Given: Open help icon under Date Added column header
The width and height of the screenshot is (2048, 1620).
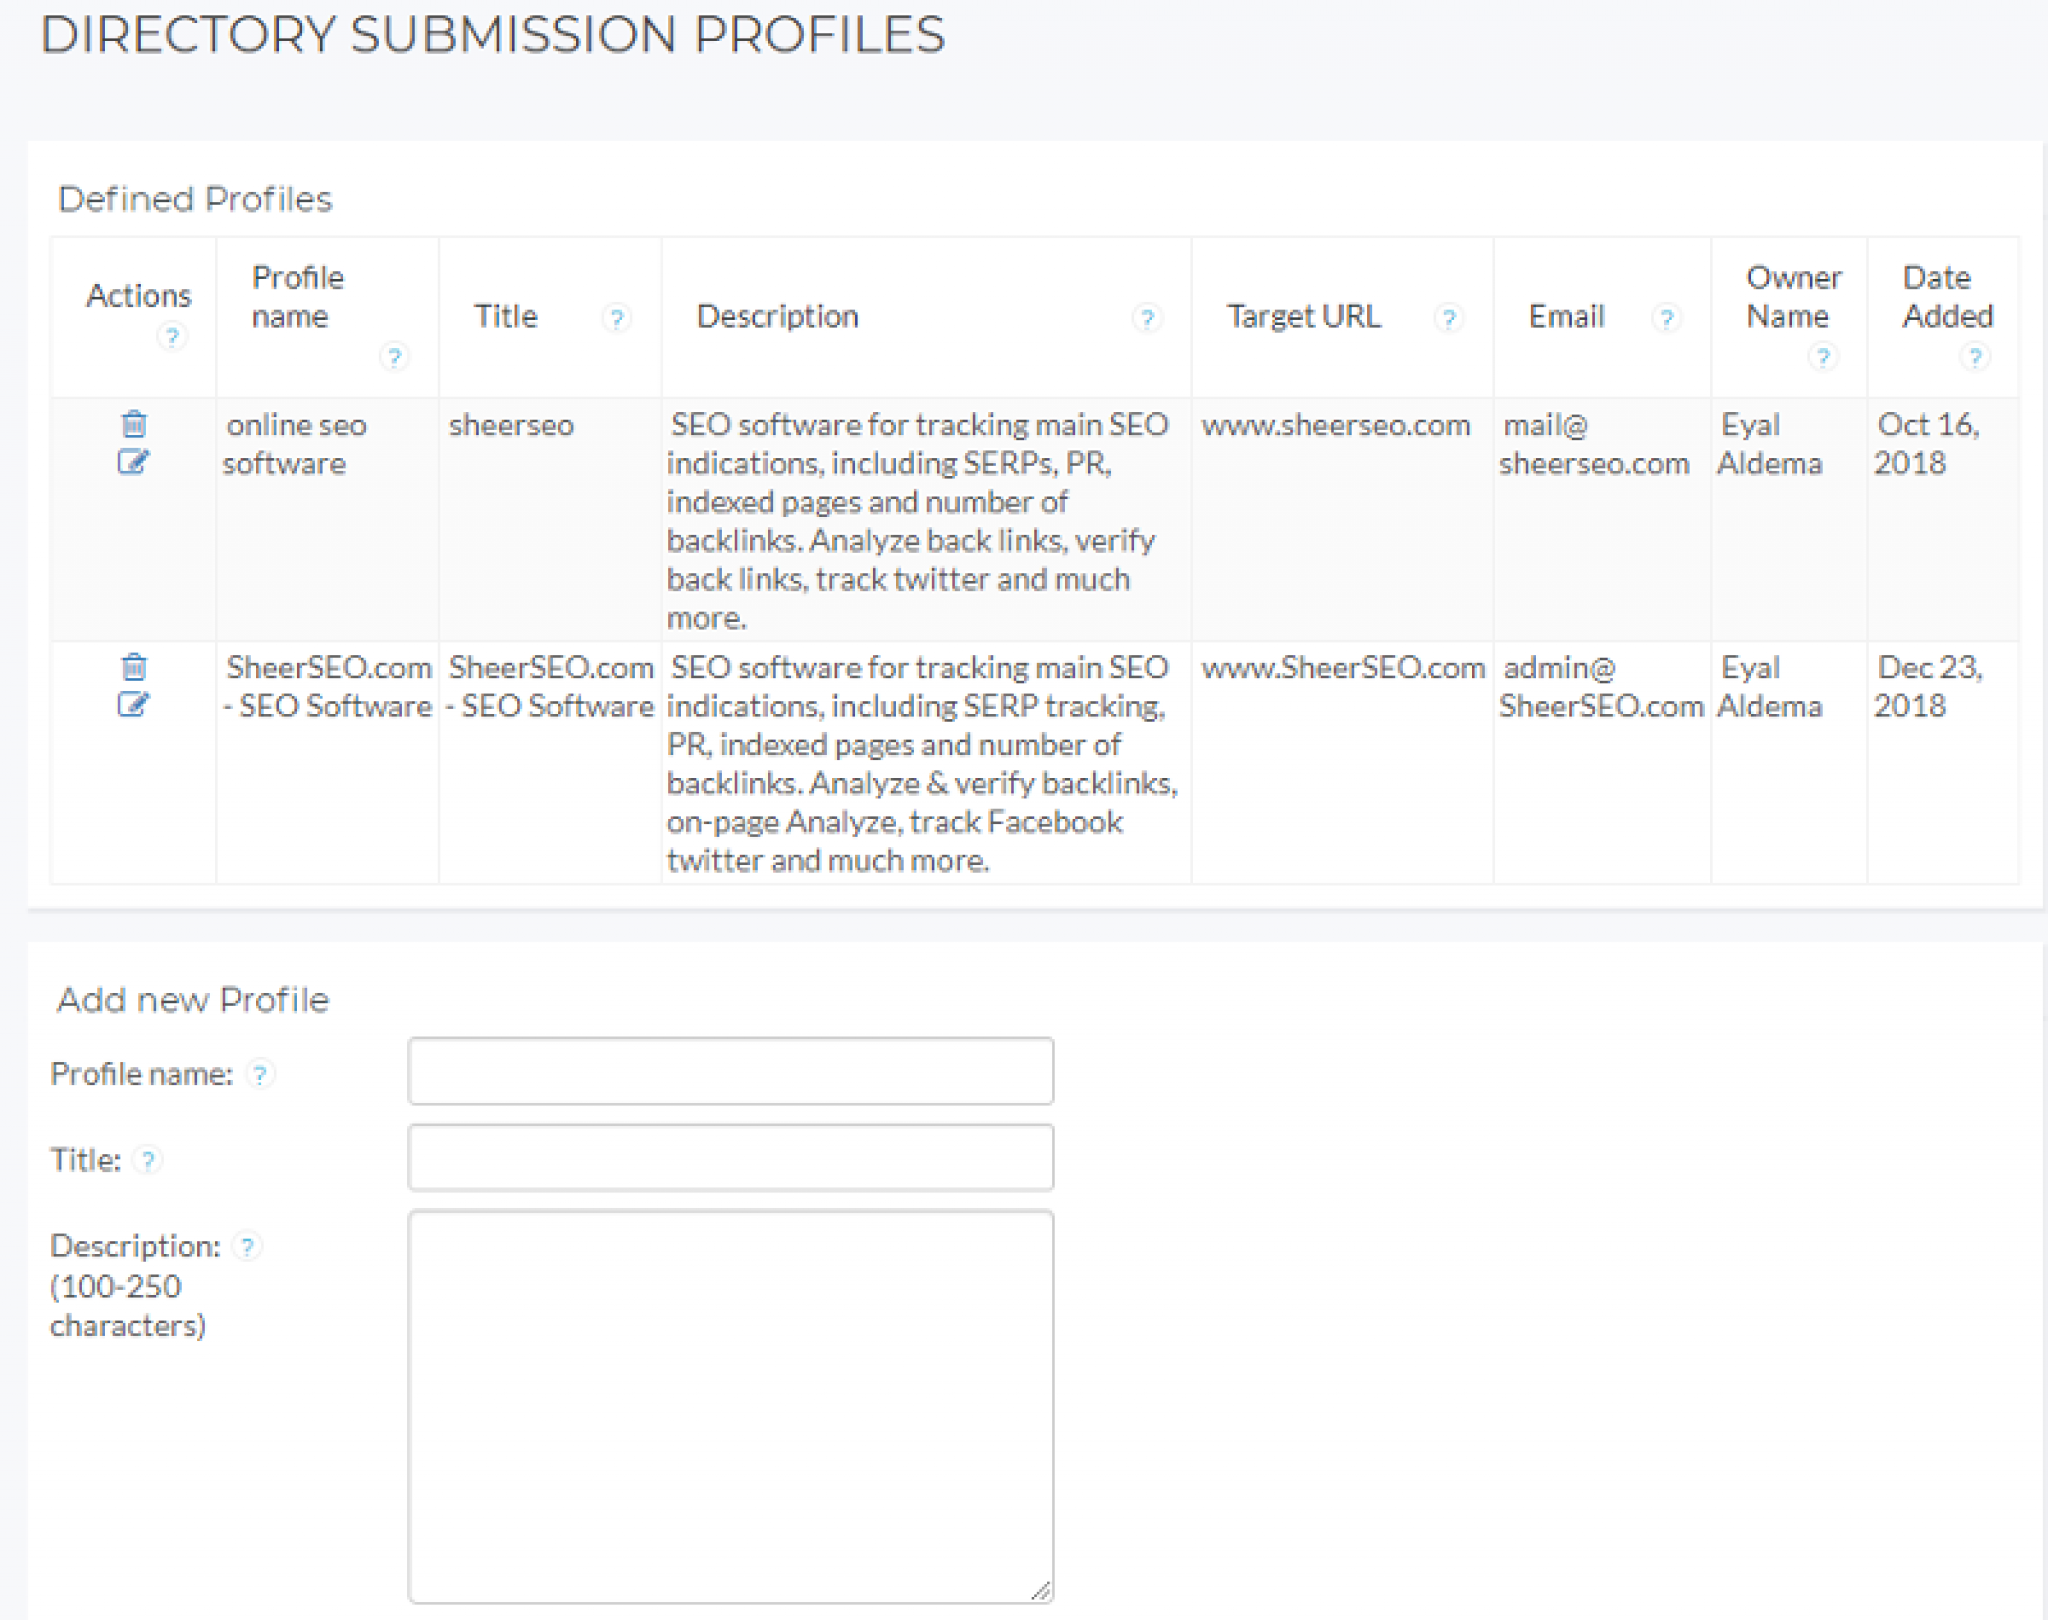Looking at the screenshot, I should click(1975, 356).
